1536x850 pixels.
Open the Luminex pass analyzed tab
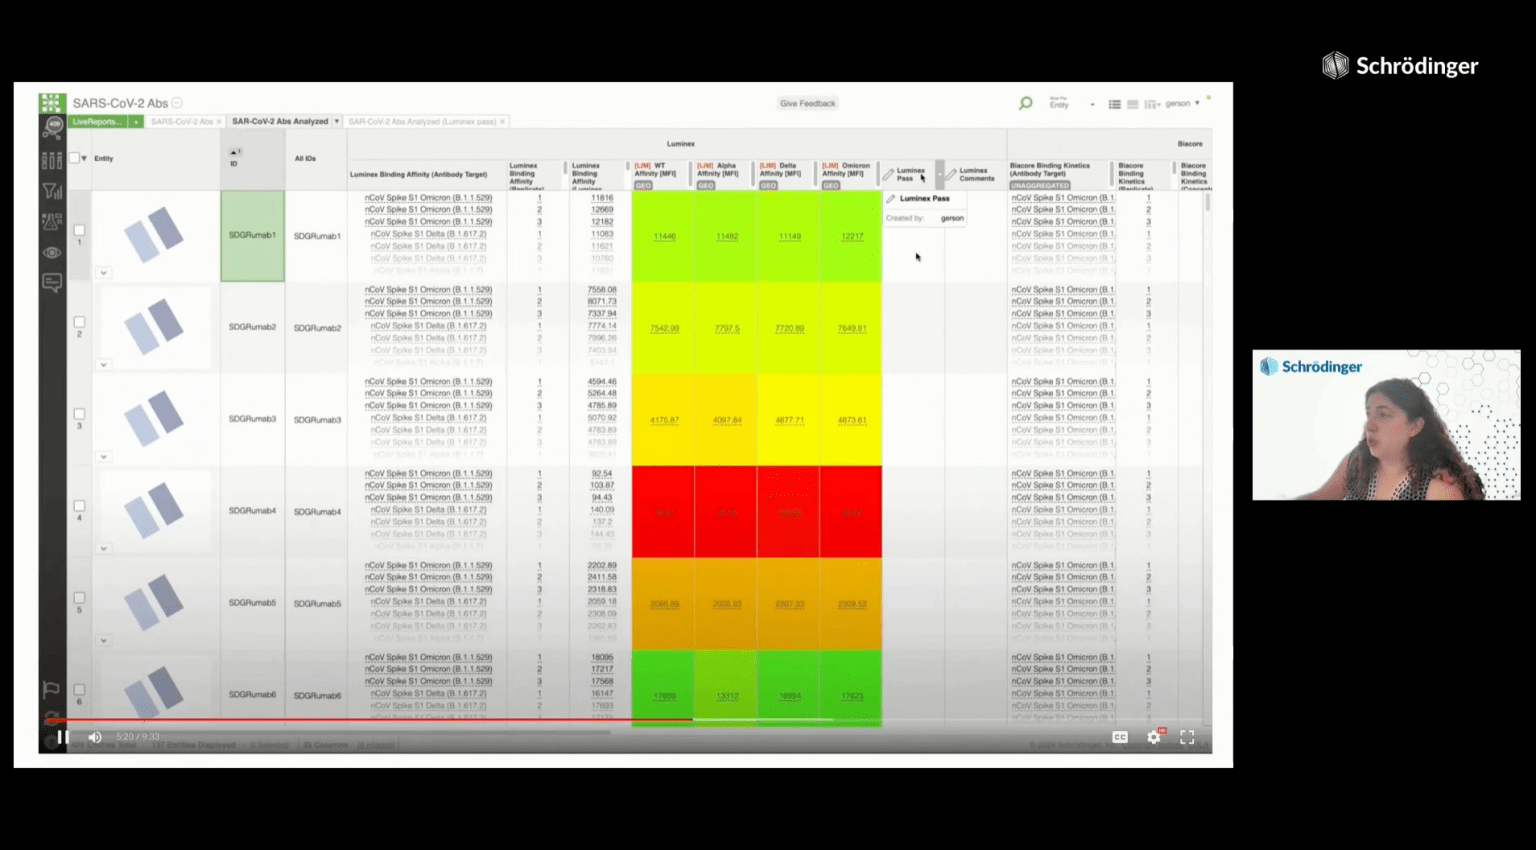tap(422, 122)
